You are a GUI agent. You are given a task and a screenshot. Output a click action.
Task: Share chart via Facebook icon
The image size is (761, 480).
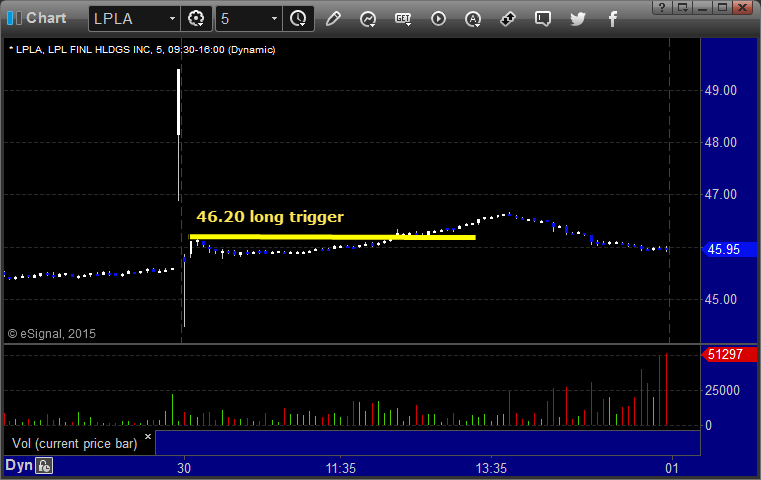point(613,19)
